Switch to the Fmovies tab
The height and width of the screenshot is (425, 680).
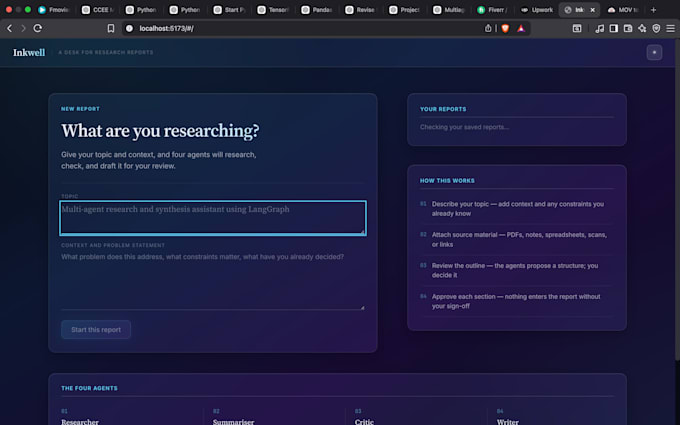pos(53,10)
